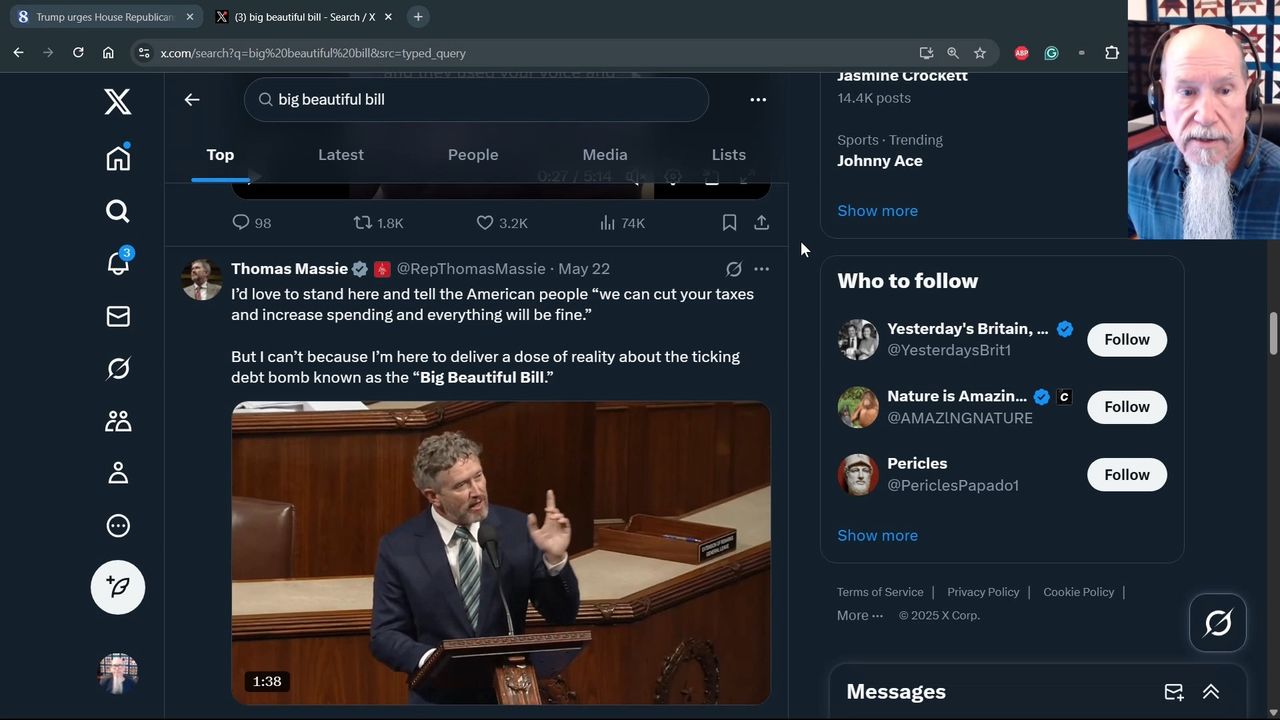The width and height of the screenshot is (1280, 720).
Task: Like the post with 3.2K likes
Action: 485,223
